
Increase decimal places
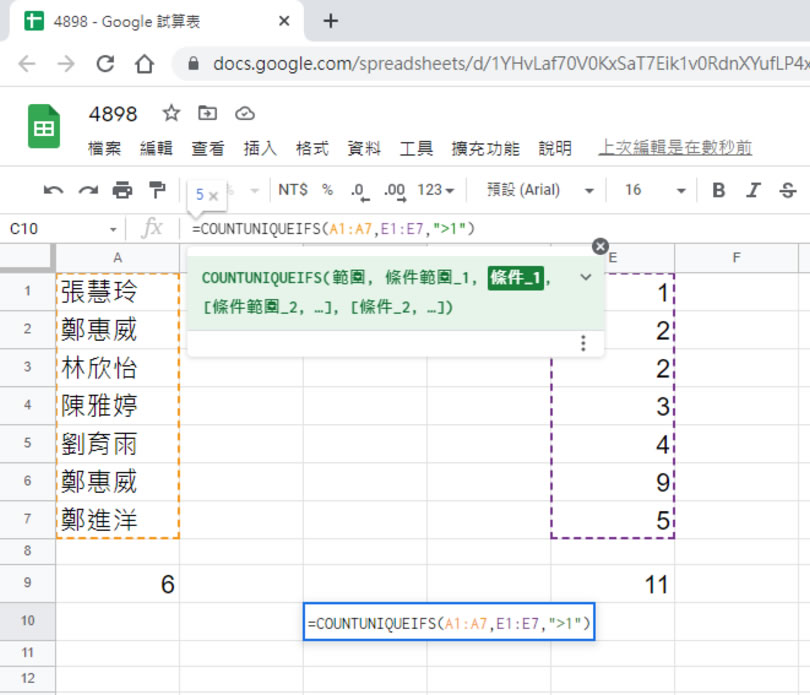(395, 191)
